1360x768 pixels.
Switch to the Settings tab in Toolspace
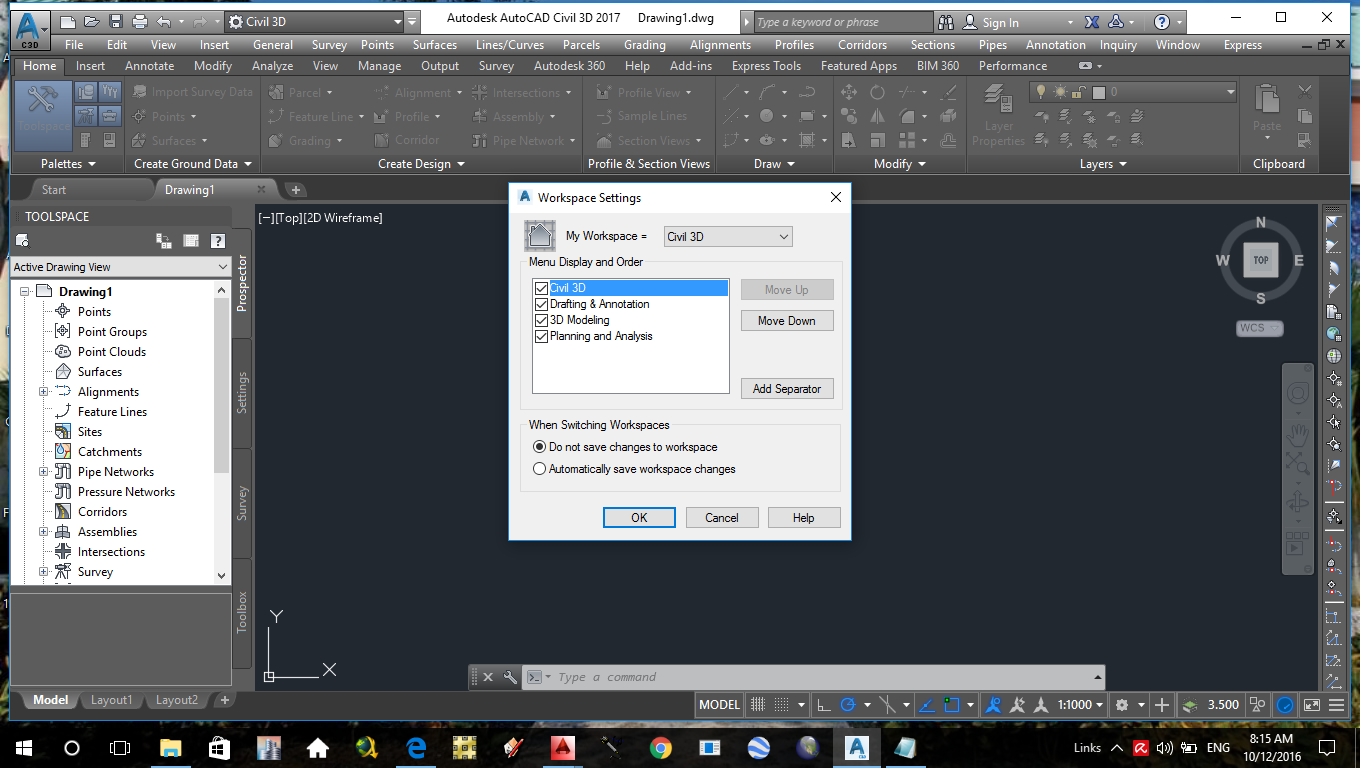coord(242,393)
